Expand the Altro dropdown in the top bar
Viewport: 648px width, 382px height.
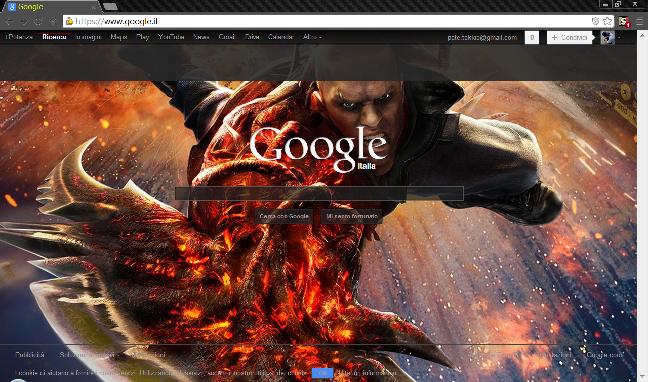(312, 37)
